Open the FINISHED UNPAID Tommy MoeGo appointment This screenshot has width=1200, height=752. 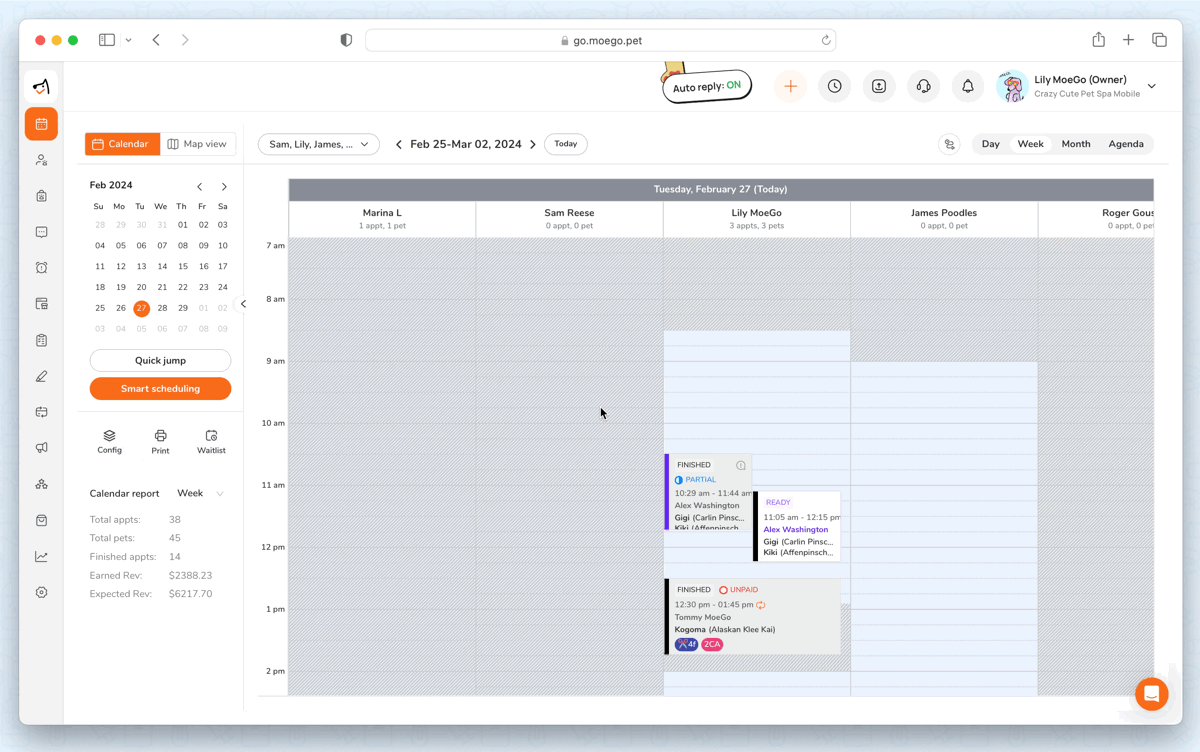[x=753, y=617]
